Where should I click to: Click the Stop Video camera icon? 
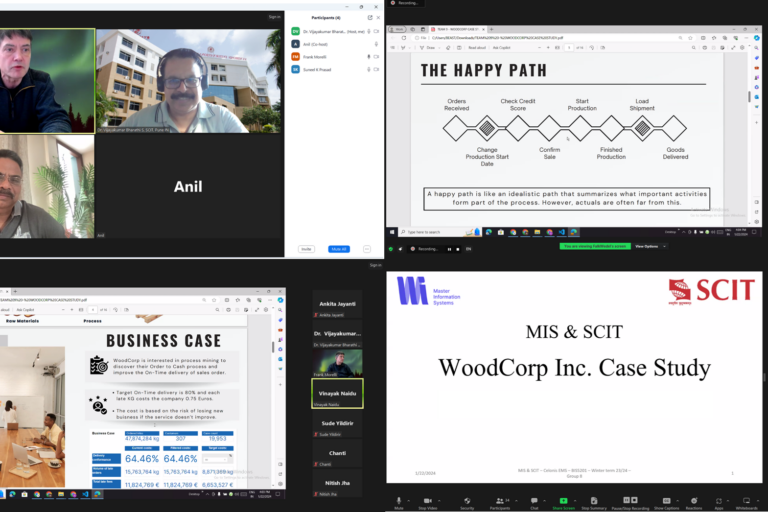[x=427, y=501]
